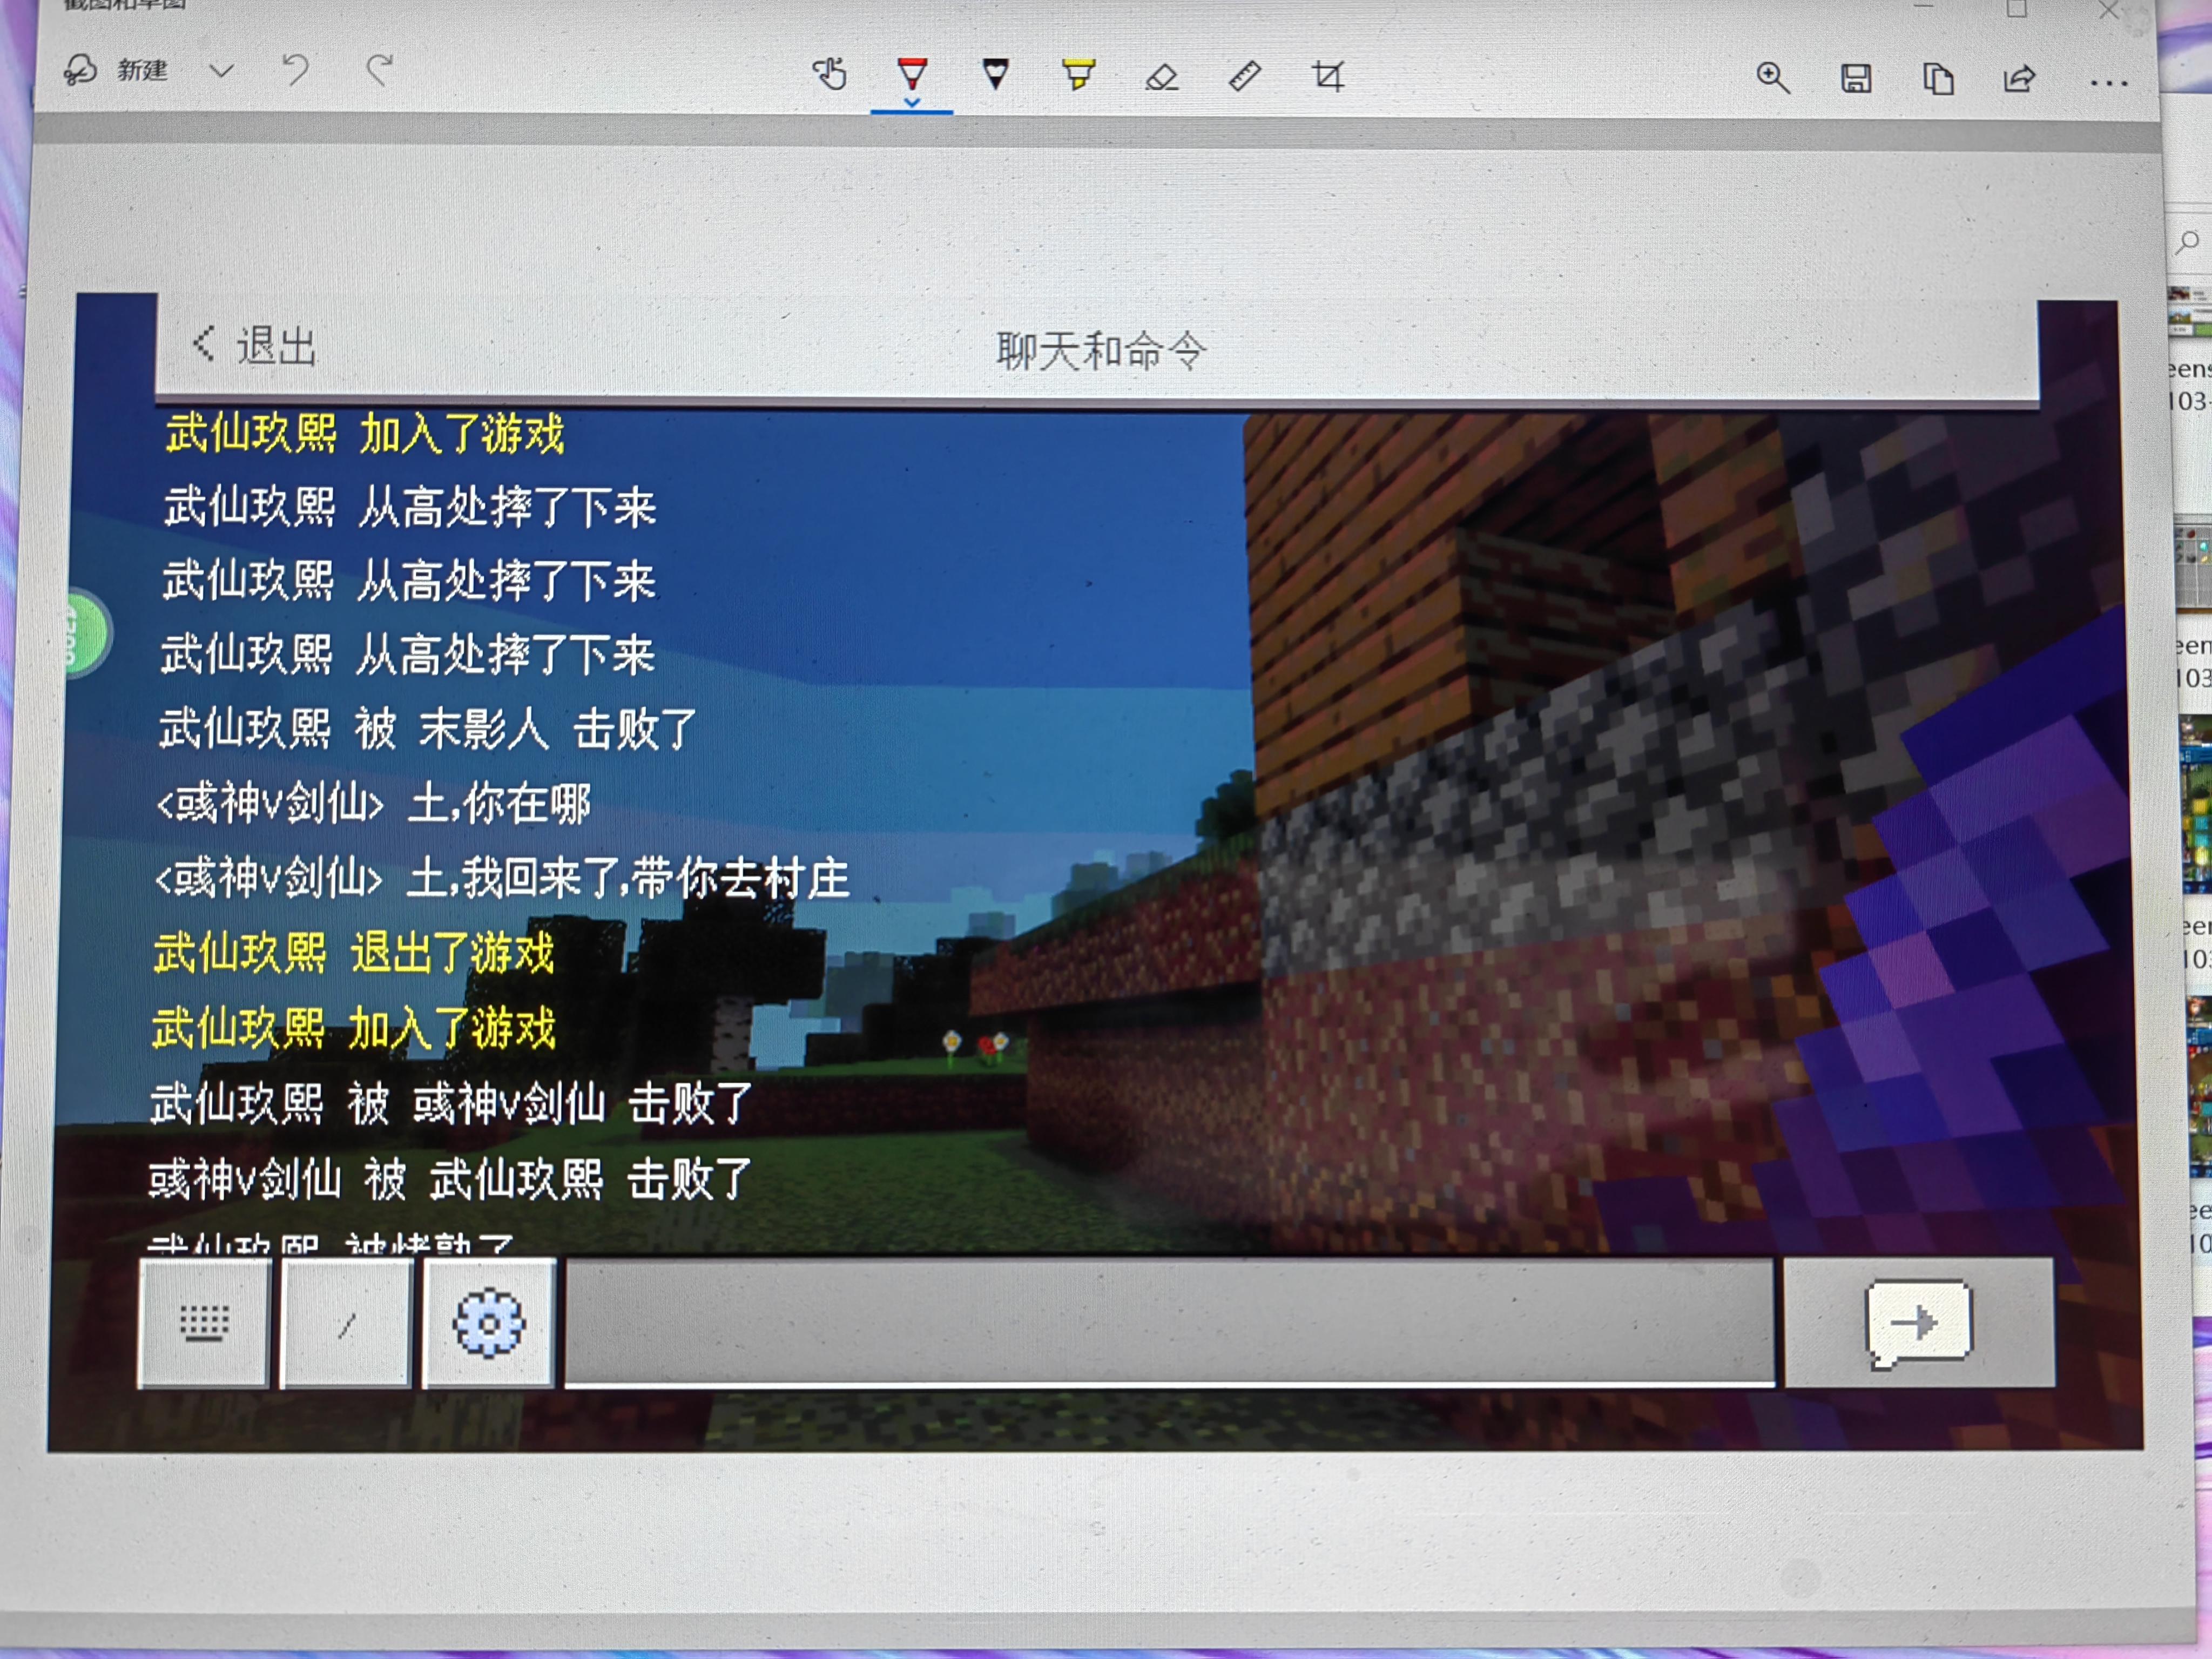The height and width of the screenshot is (1659, 2212).
Task: Open chat settings gear button
Action: click(x=488, y=1324)
